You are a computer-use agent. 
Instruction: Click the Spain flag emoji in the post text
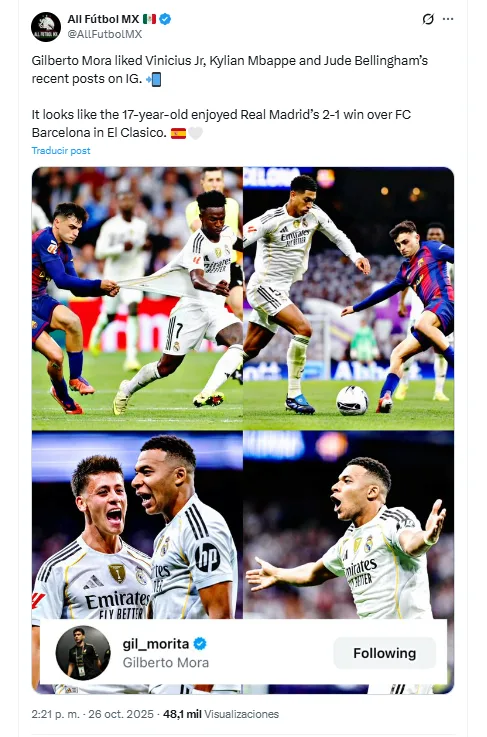178,133
